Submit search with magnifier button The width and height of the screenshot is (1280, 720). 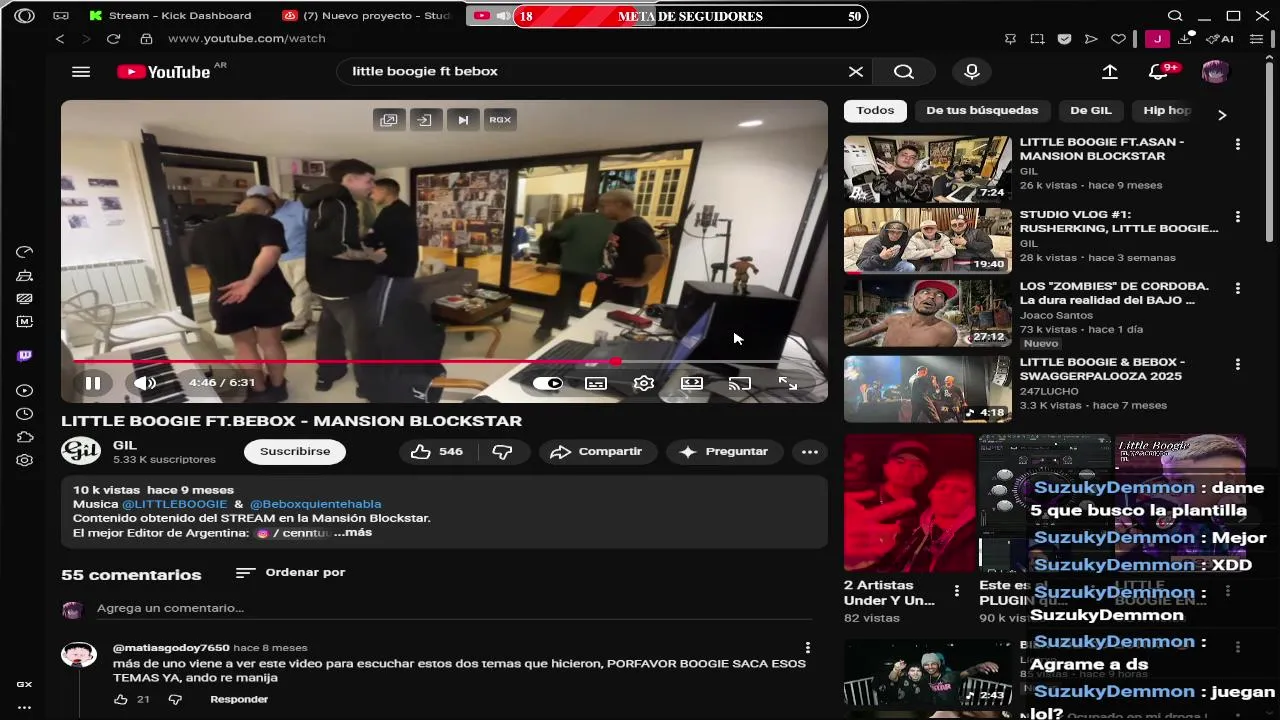(x=904, y=72)
